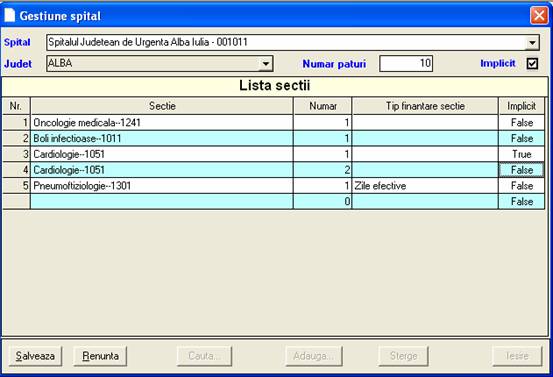Image resolution: width=553 pixels, height=377 pixels.
Task: Click Tip finantare cell of Oncologie row
Action: pyautogui.click(x=425, y=123)
